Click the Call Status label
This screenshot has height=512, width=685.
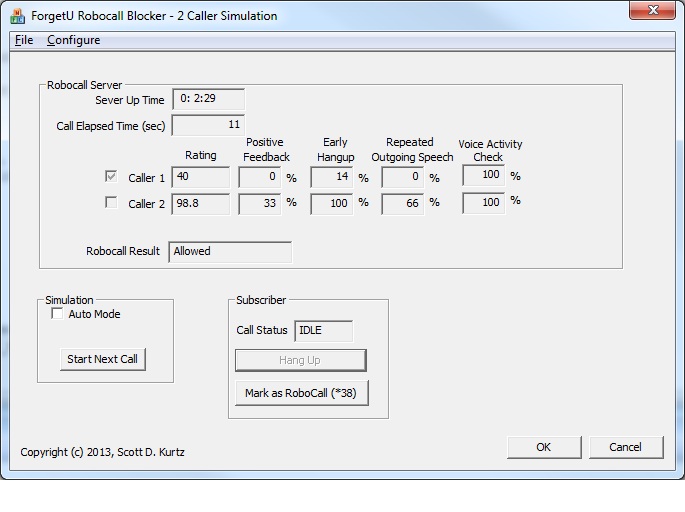tap(262, 330)
